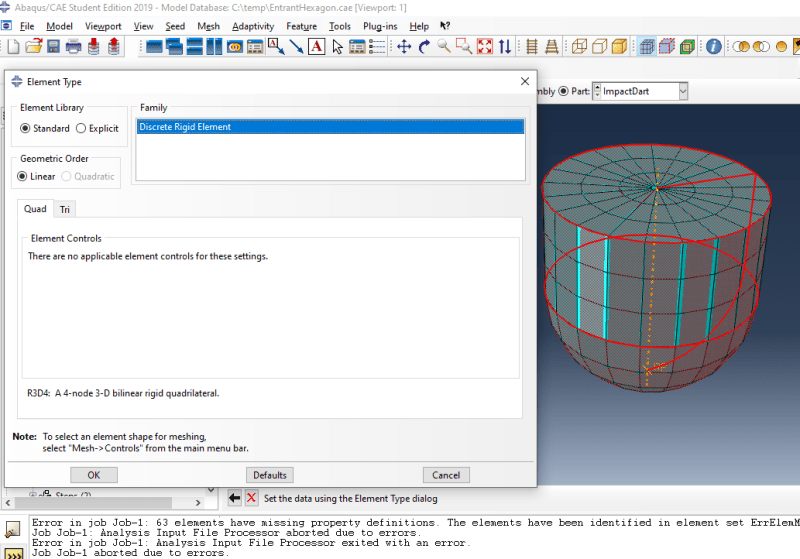
Task: Click the model tree horizontal scrollbar right arrow
Action: (x=198, y=503)
